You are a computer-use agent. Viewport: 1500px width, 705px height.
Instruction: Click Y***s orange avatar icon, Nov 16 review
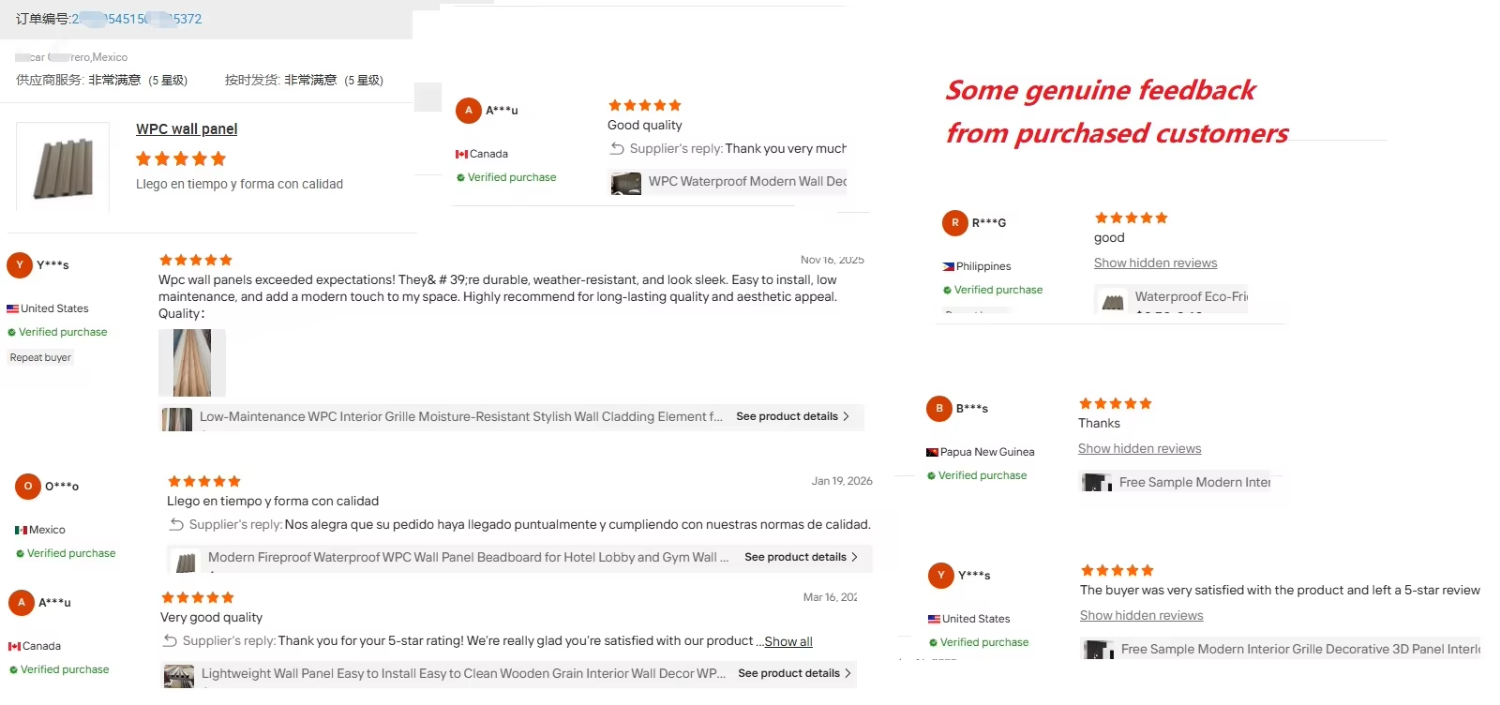[19, 265]
